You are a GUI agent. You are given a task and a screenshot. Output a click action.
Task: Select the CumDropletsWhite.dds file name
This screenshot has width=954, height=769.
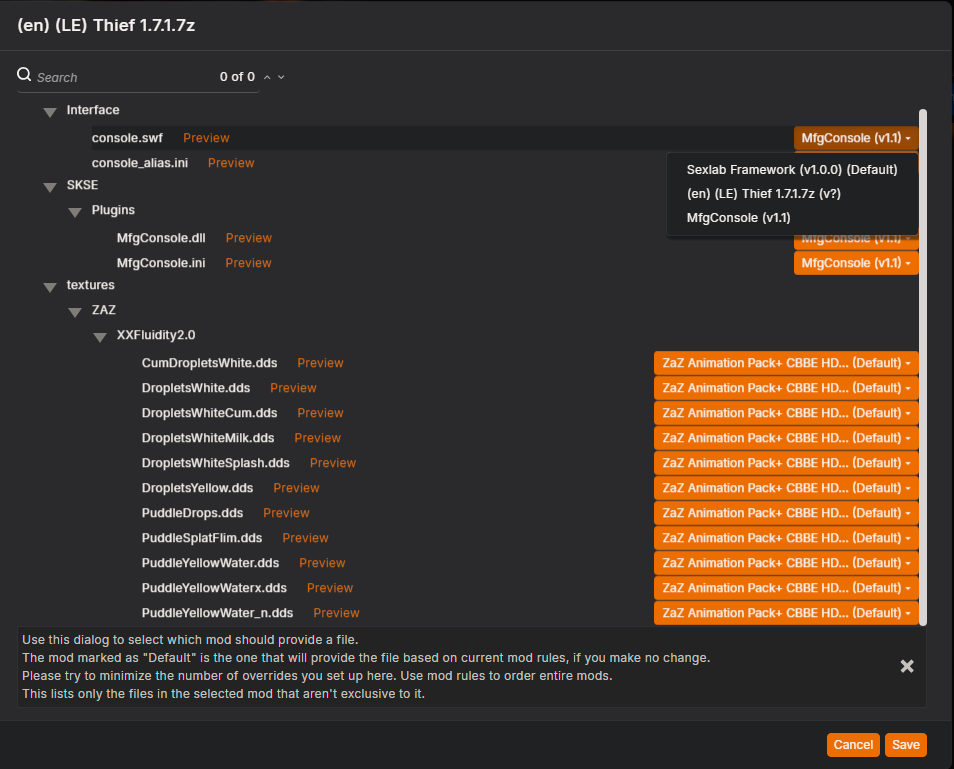coord(209,363)
